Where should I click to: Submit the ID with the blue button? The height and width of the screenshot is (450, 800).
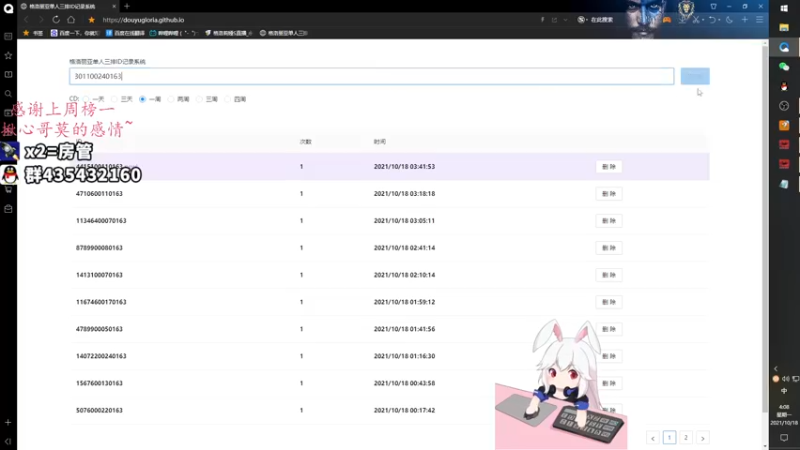[x=695, y=76]
